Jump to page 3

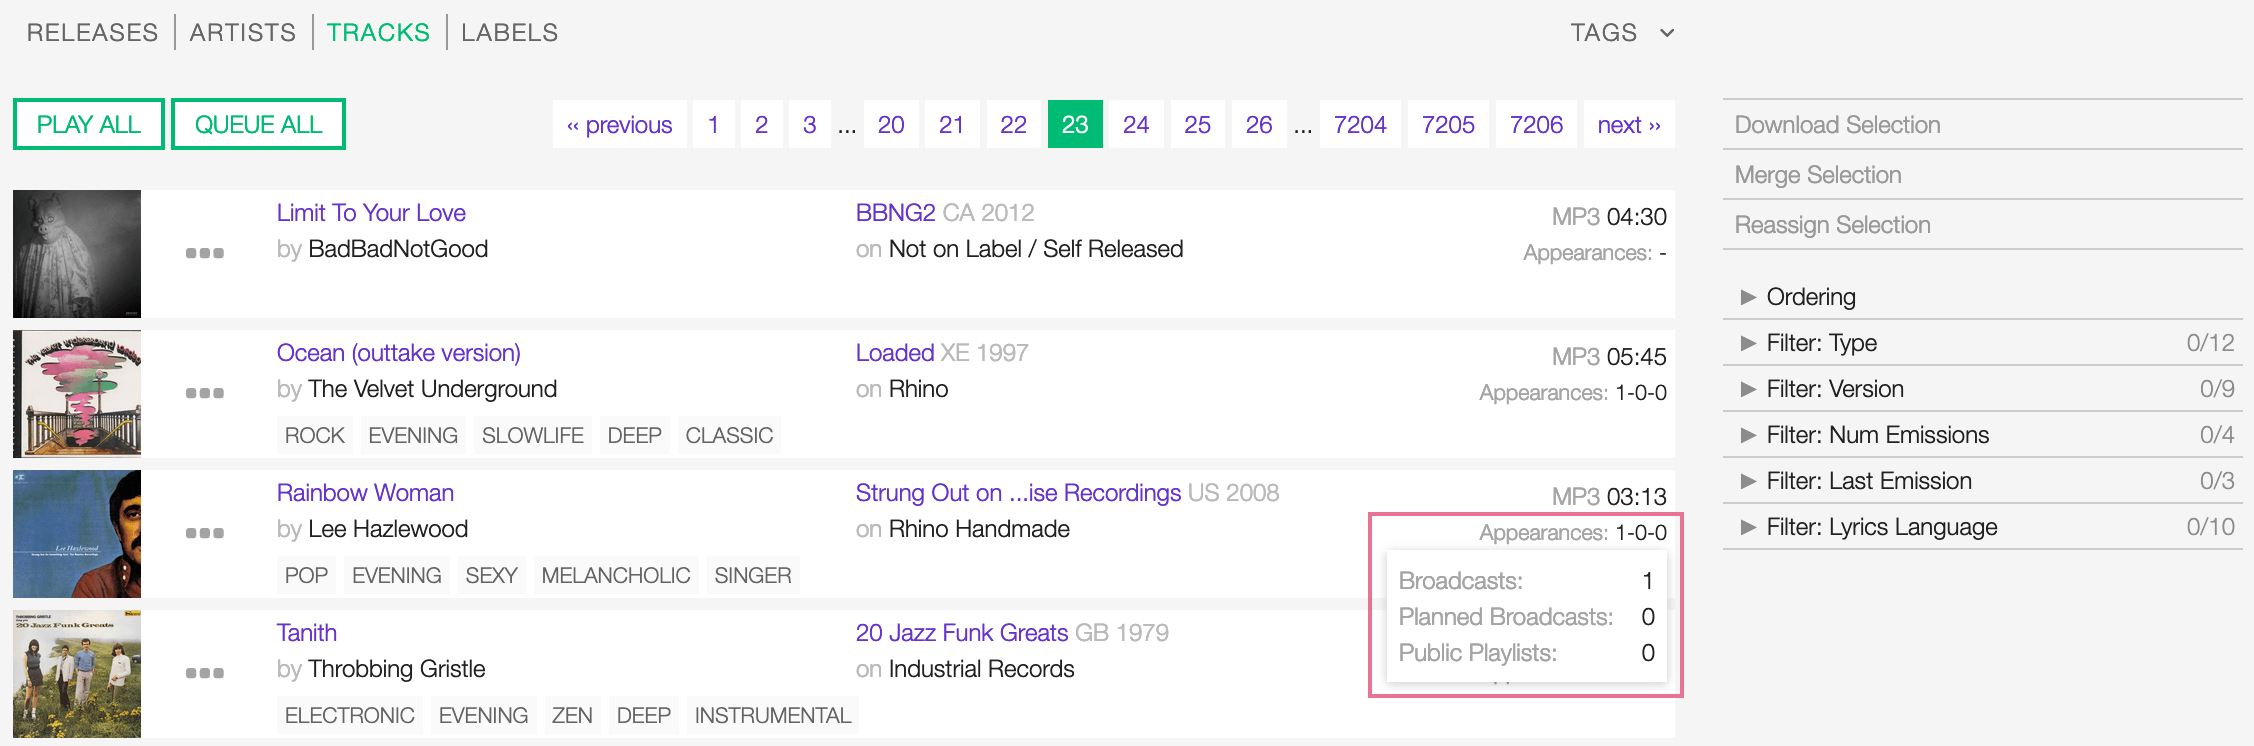[x=809, y=124]
